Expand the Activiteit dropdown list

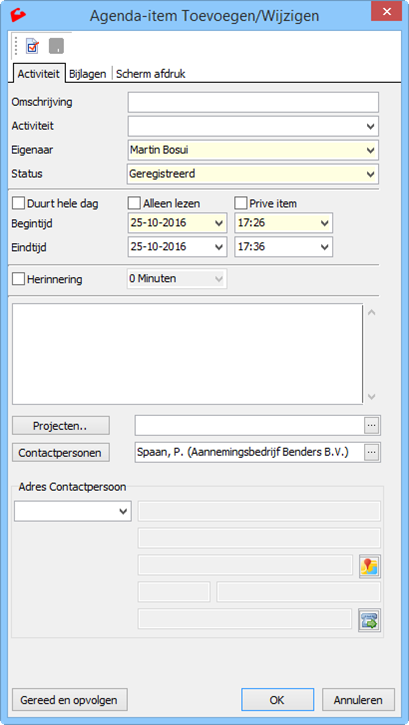pyautogui.click(x=370, y=126)
